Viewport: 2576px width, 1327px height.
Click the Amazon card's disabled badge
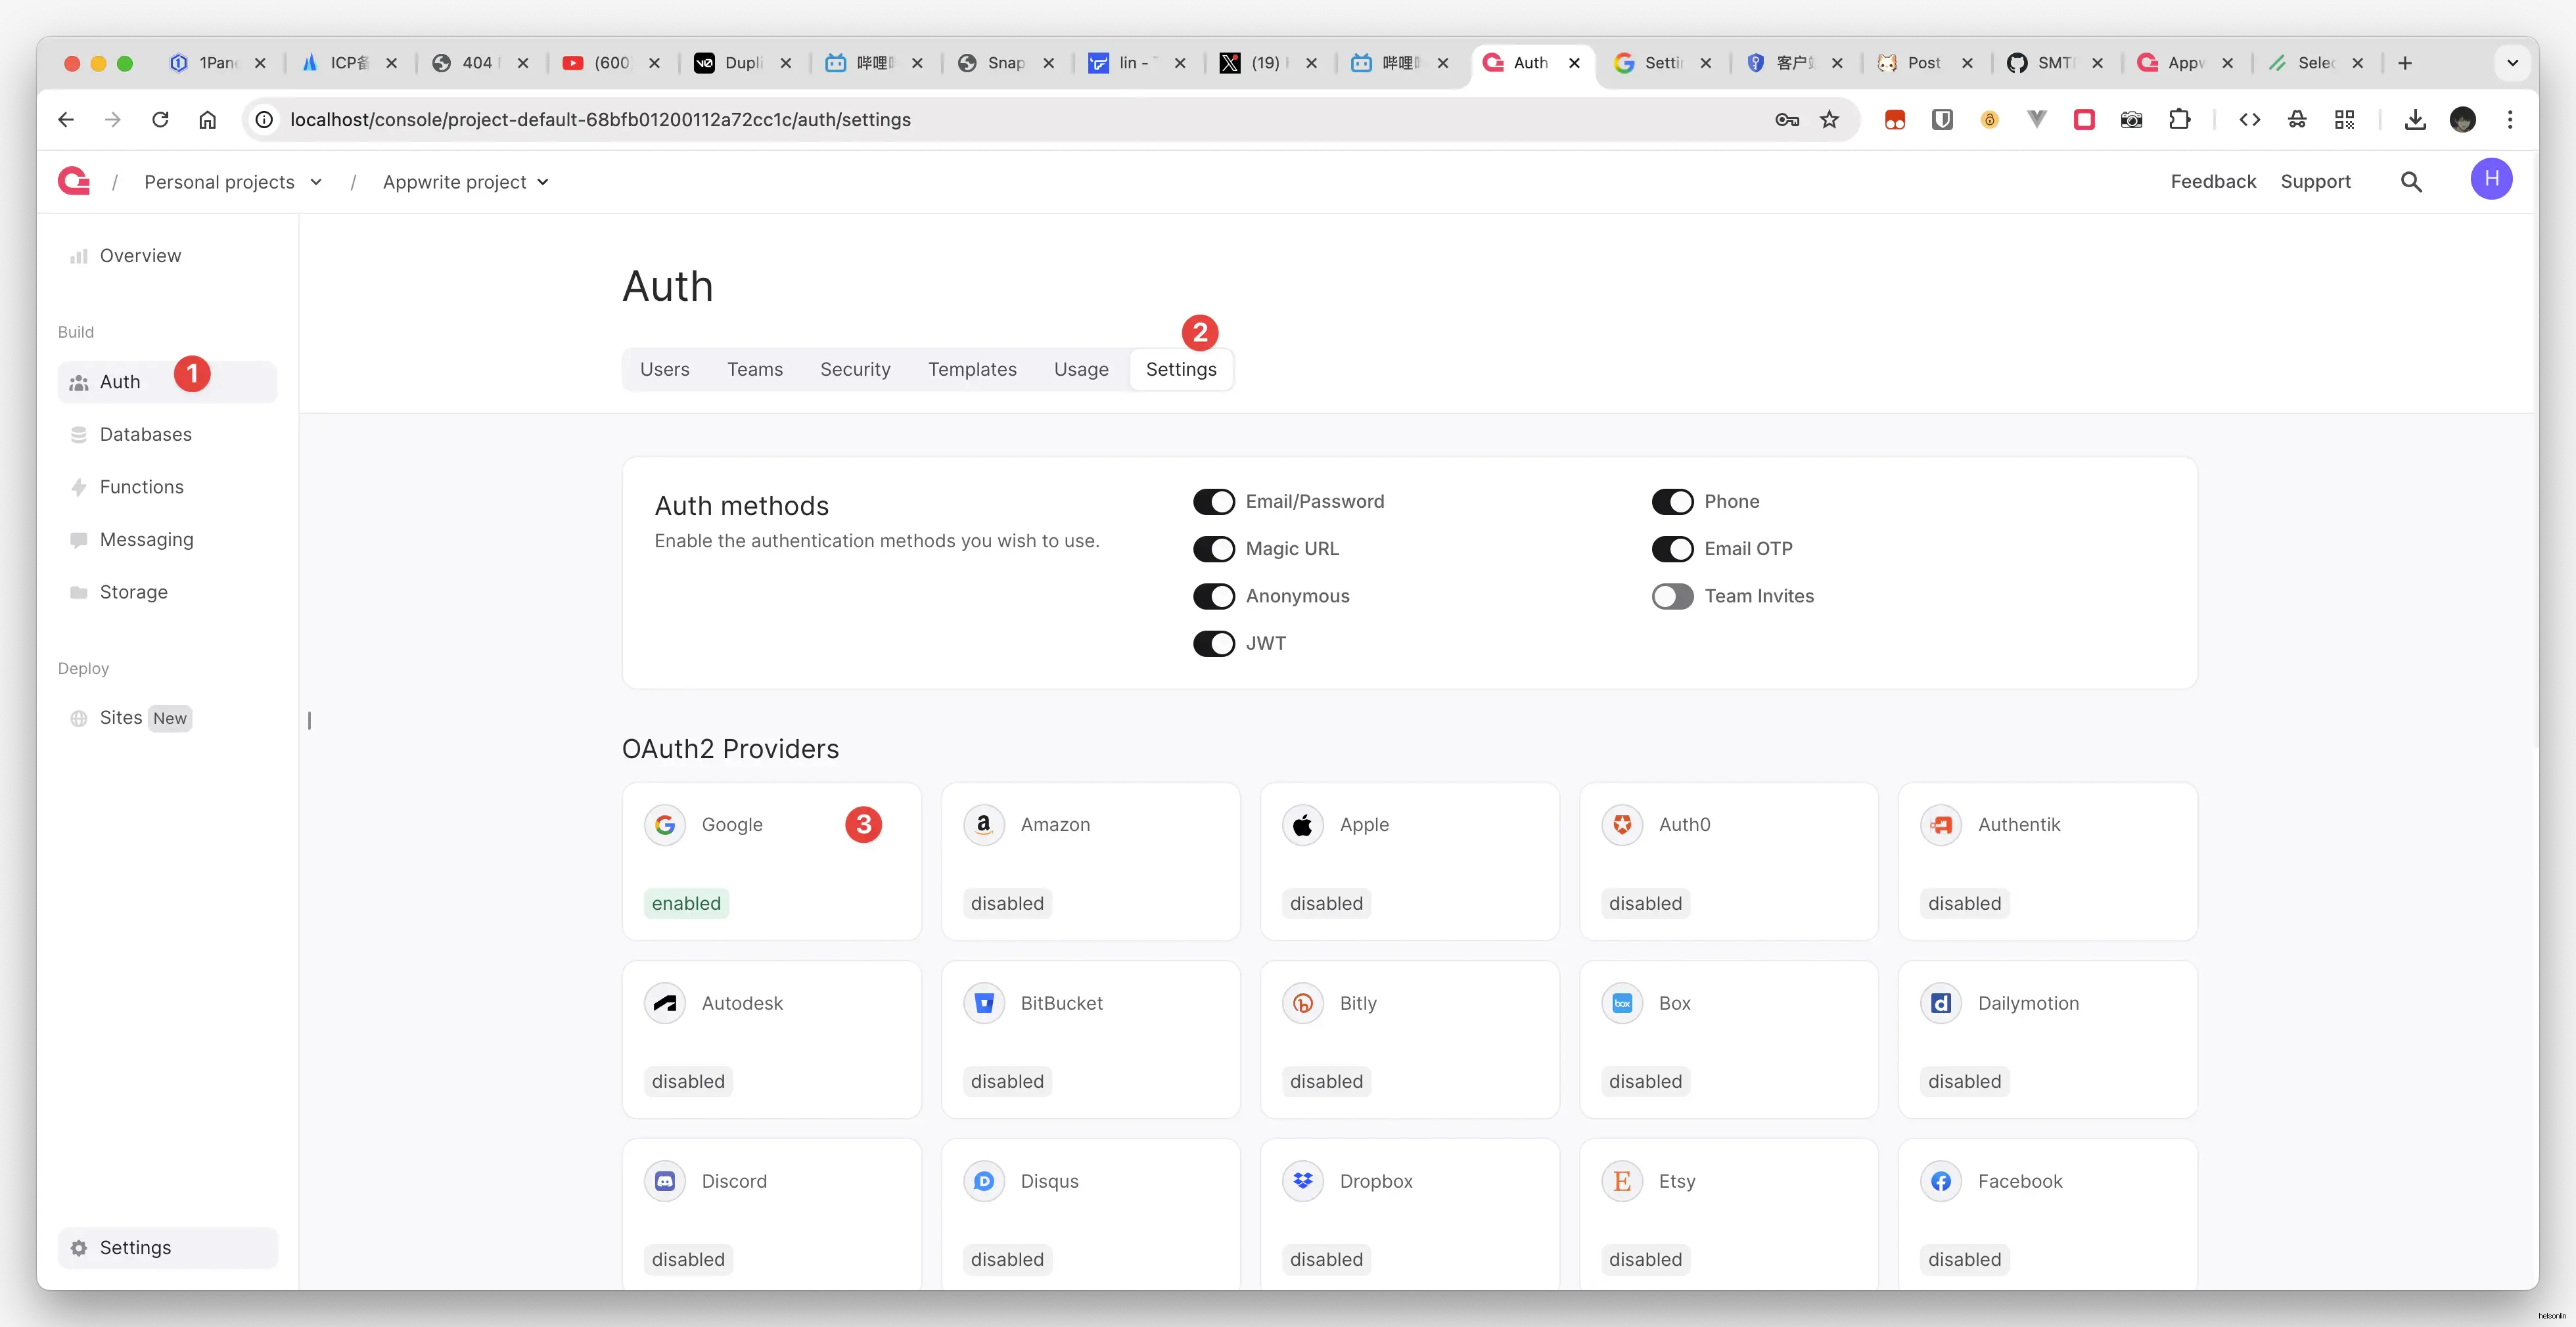pos(1007,904)
